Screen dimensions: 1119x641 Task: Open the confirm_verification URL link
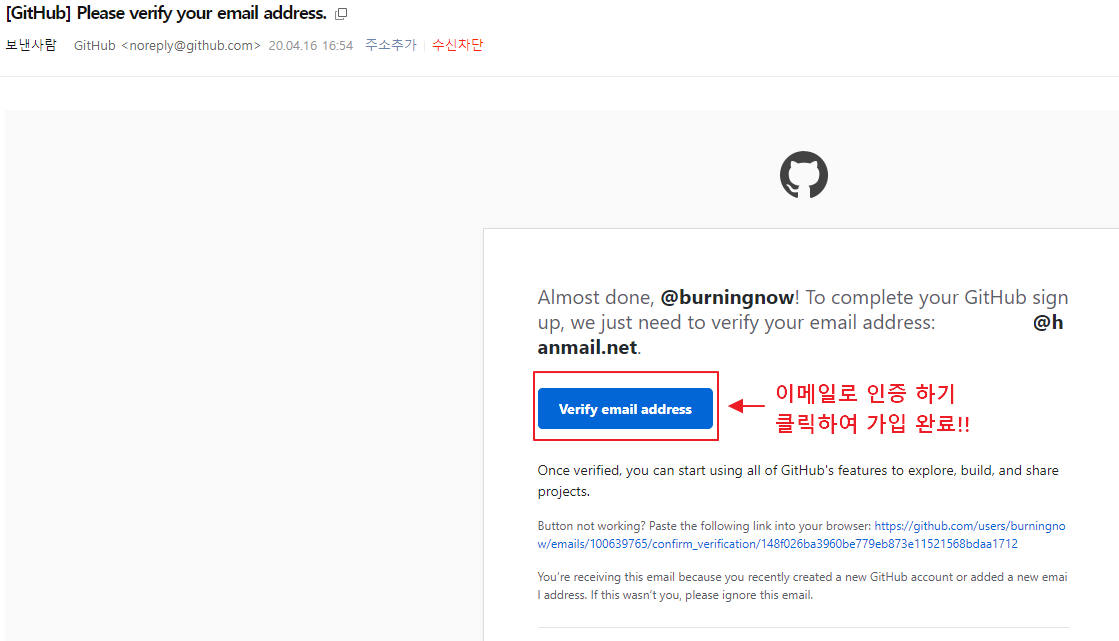pos(801,535)
